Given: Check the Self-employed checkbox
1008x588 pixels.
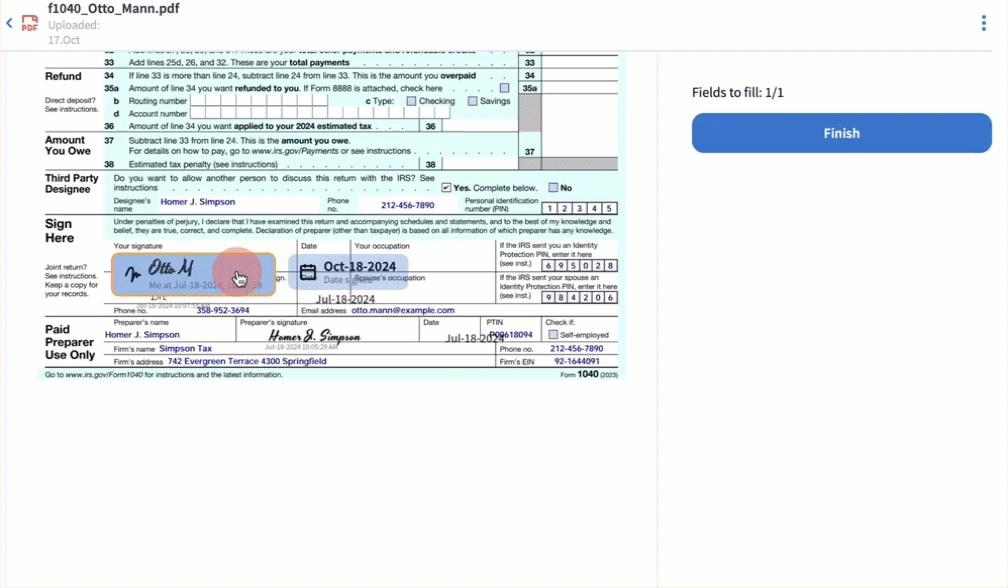Looking at the screenshot, I should coord(552,335).
